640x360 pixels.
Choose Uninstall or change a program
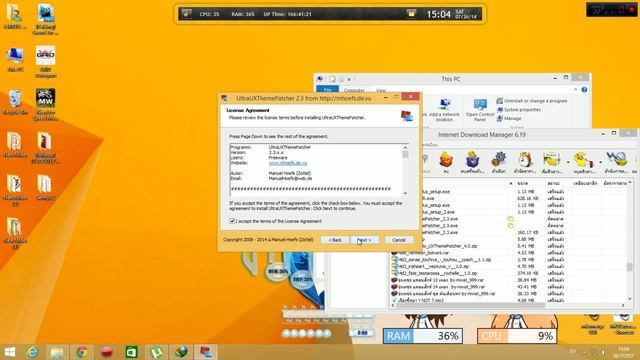click(x=532, y=101)
